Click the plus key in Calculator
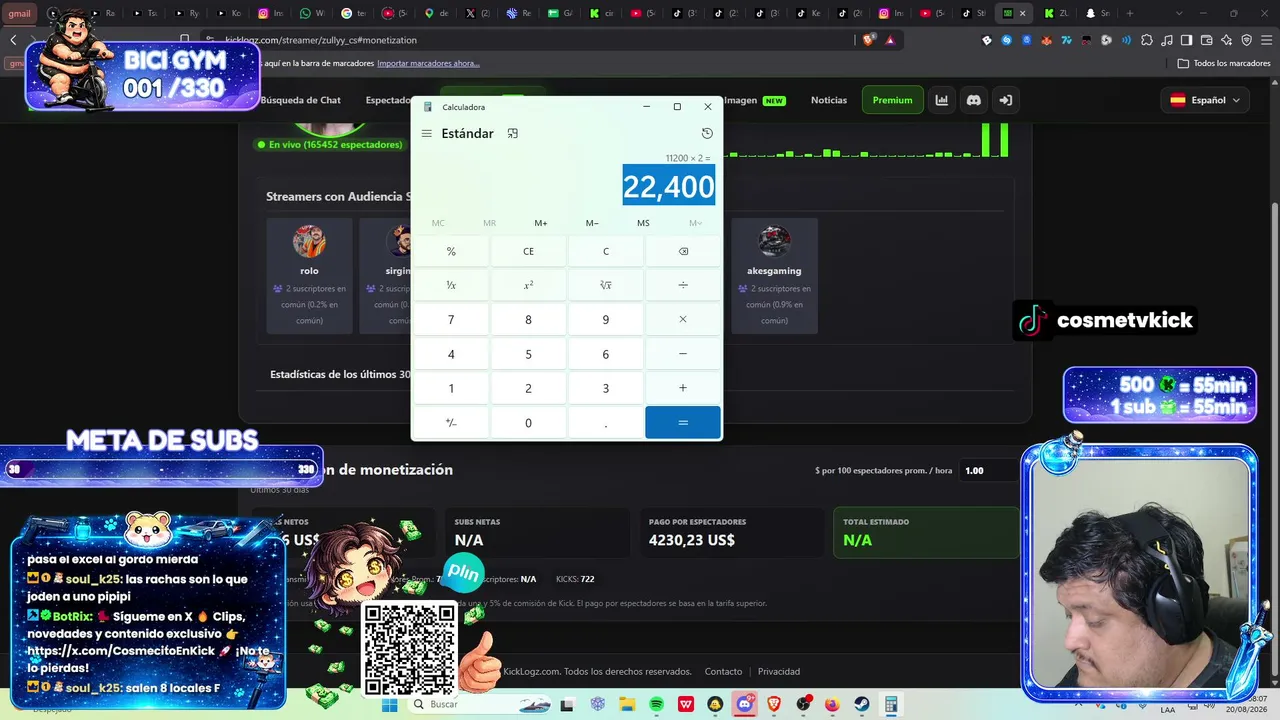The height and width of the screenshot is (720, 1280). tap(683, 388)
